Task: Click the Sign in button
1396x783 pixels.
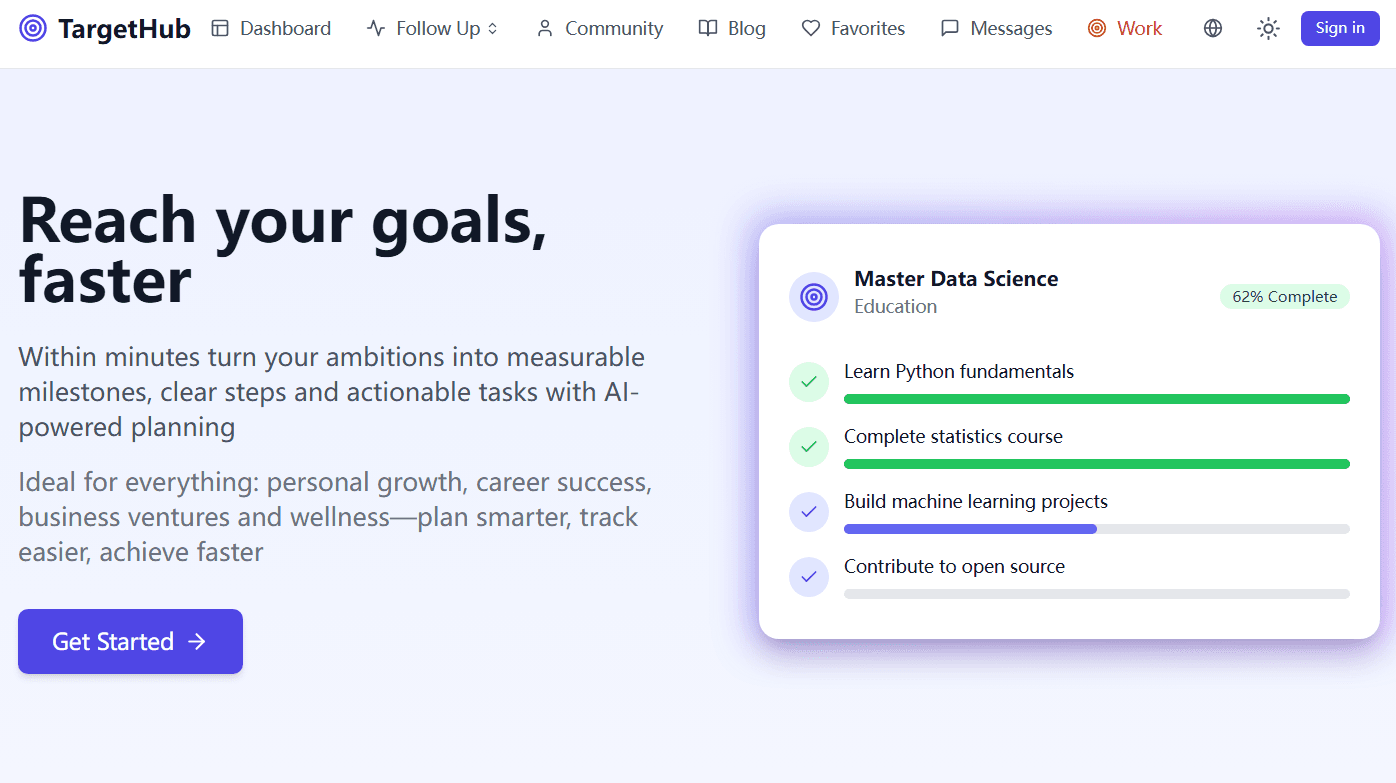Action: 1340,28
